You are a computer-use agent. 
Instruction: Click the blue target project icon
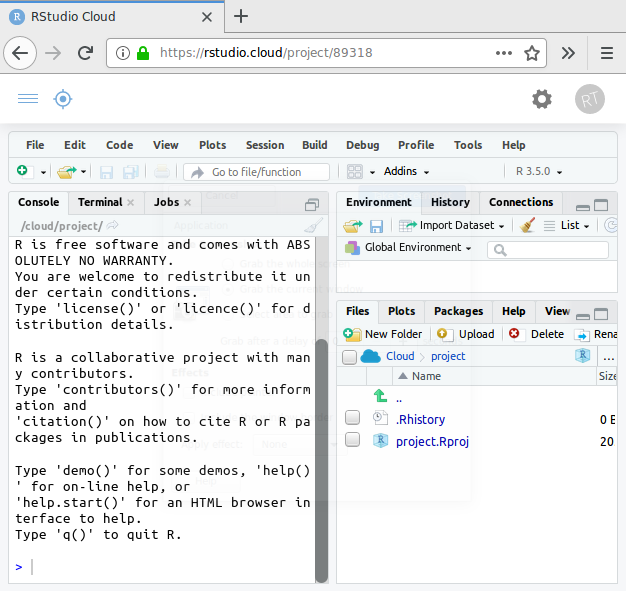pyautogui.click(x=63, y=99)
